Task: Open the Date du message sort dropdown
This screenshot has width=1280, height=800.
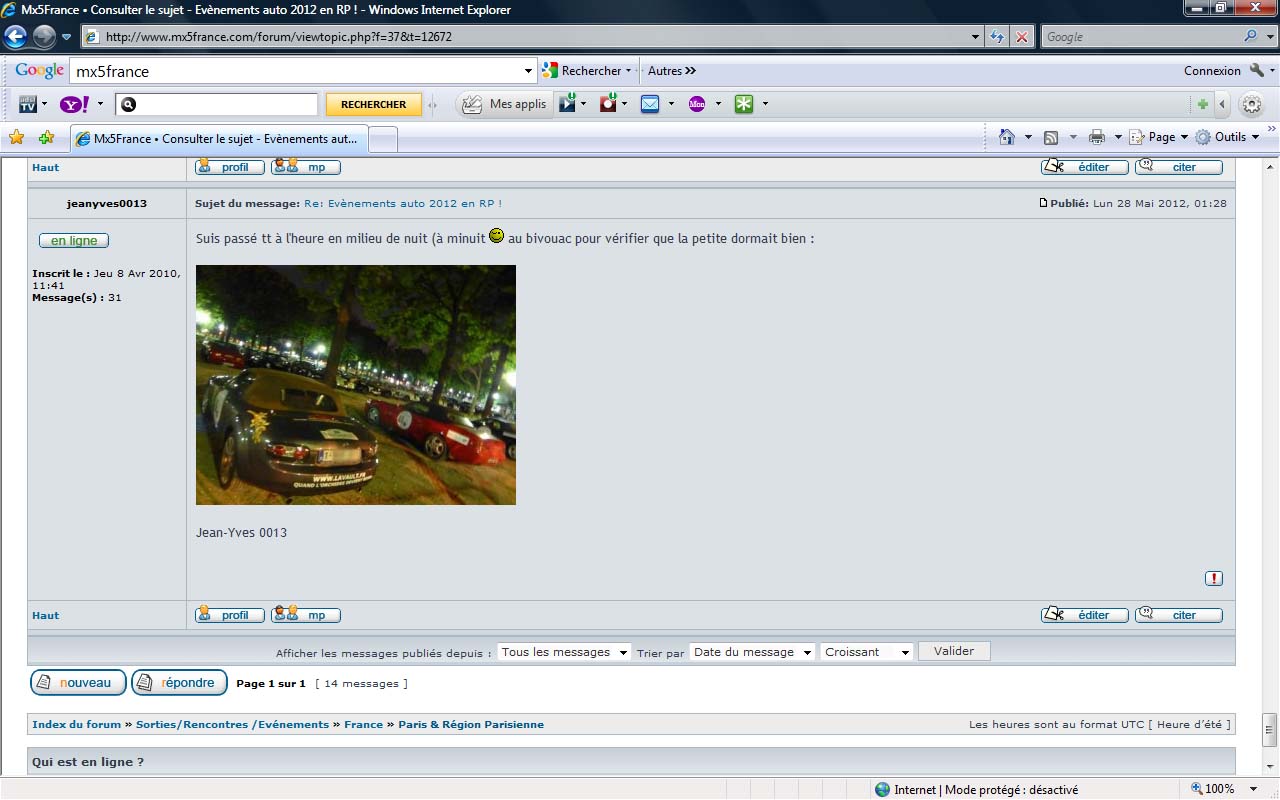Action: click(752, 652)
